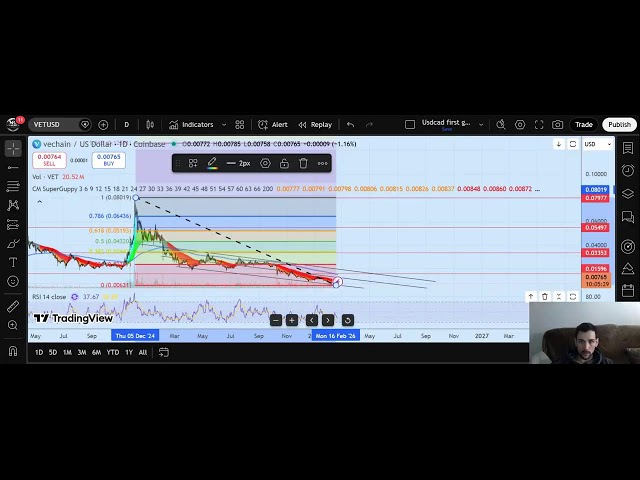The width and height of the screenshot is (640, 480).
Task: Select the 3M time range
Action: point(82,352)
